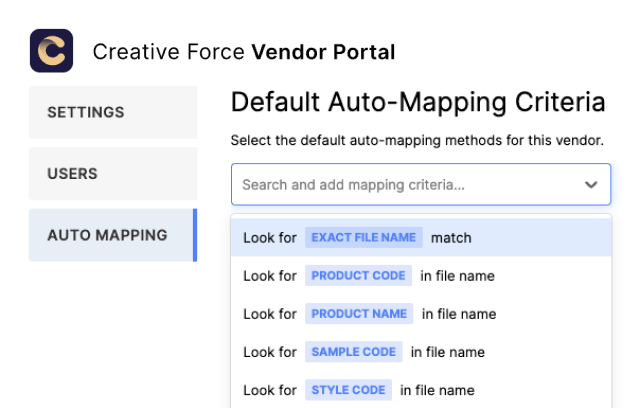This screenshot has height=408, width=640.
Task: Pick the Product Code in file name option
Action: tap(421, 276)
